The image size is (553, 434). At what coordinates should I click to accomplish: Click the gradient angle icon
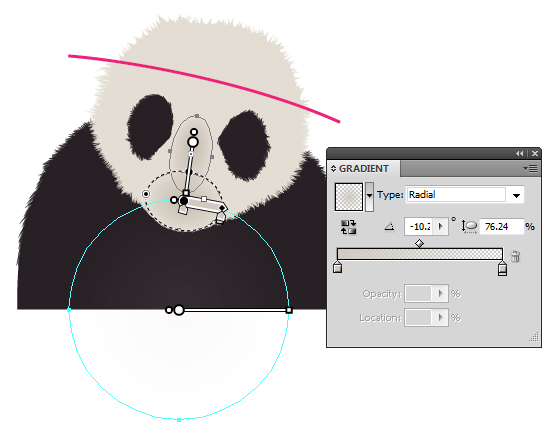pos(389,226)
